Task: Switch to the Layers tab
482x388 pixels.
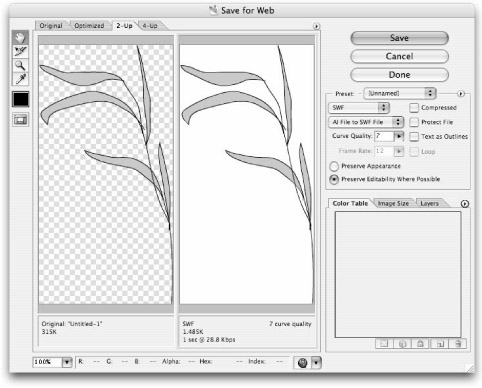Action: click(429, 203)
